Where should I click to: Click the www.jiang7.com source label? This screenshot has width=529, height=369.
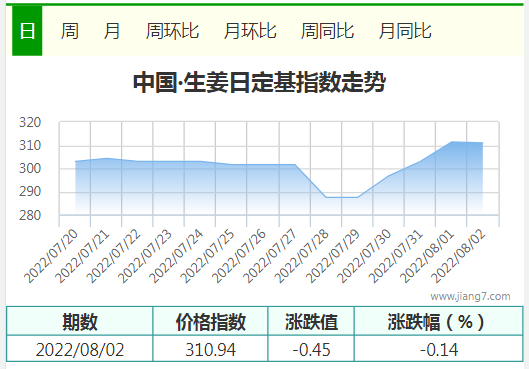point(470,296)
